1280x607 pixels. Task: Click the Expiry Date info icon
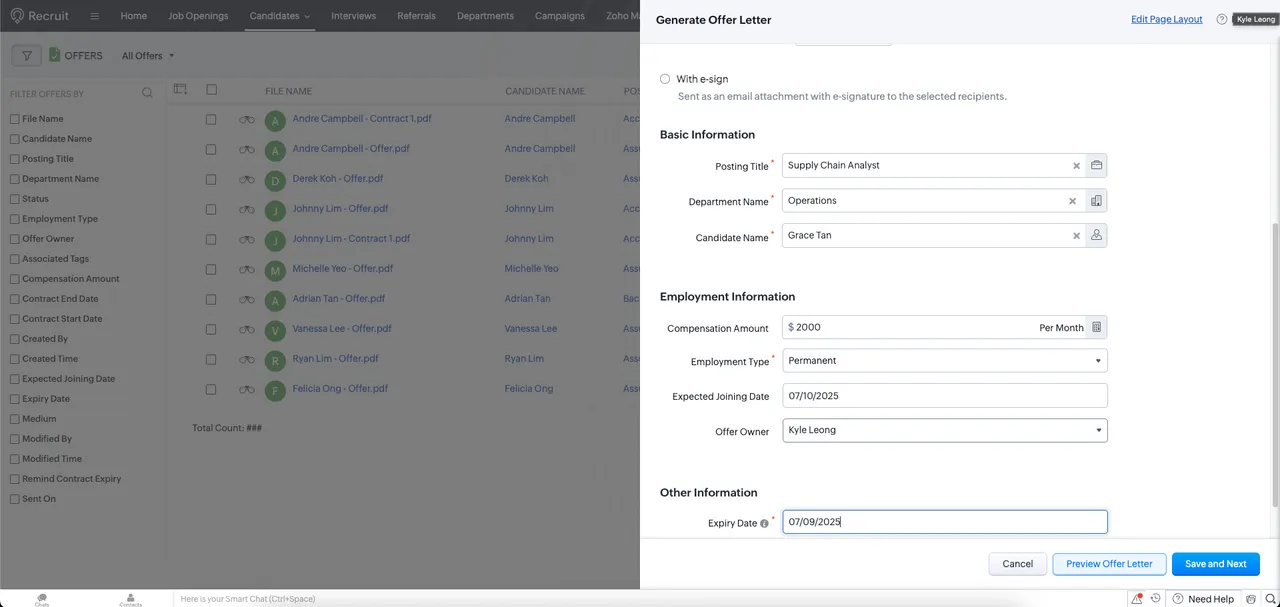coord(764,523)
